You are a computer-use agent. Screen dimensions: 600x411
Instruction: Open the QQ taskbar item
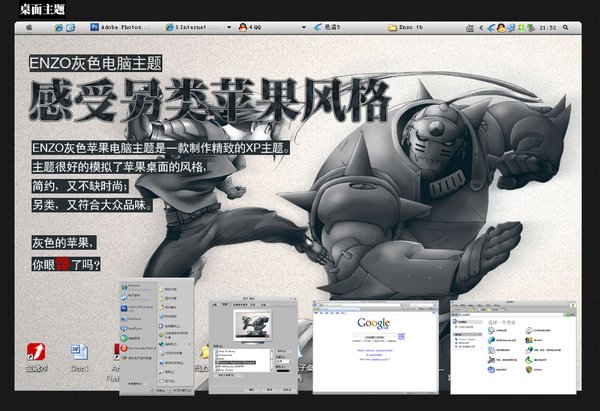260,29
